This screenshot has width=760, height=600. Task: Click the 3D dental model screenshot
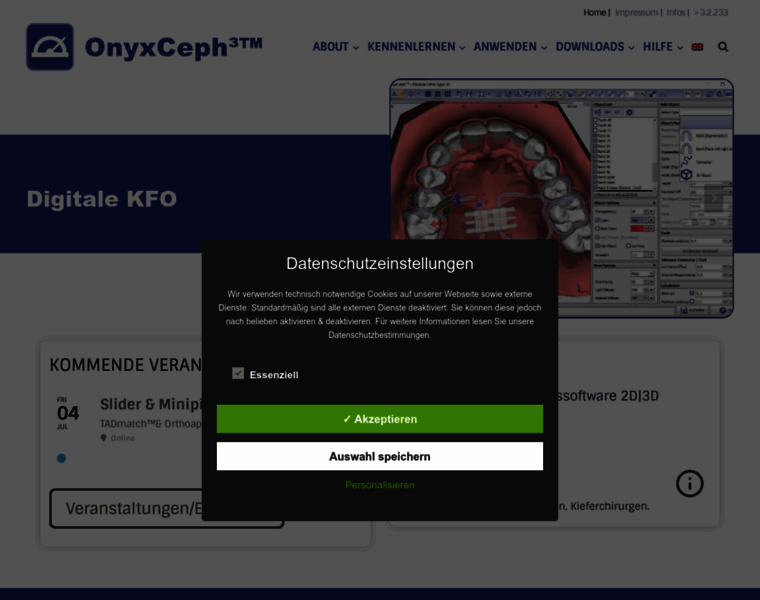coord(561,198)
